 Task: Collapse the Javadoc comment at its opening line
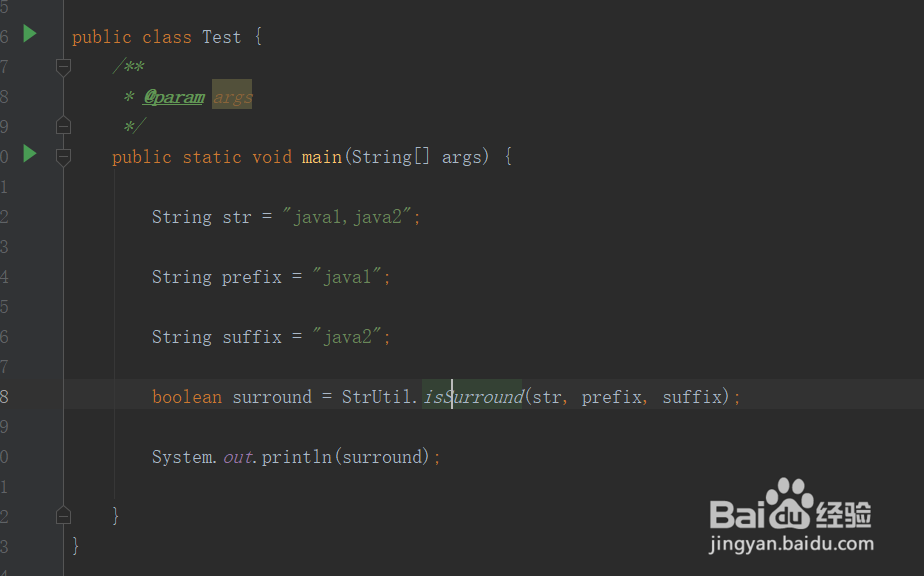pos(64,67)
